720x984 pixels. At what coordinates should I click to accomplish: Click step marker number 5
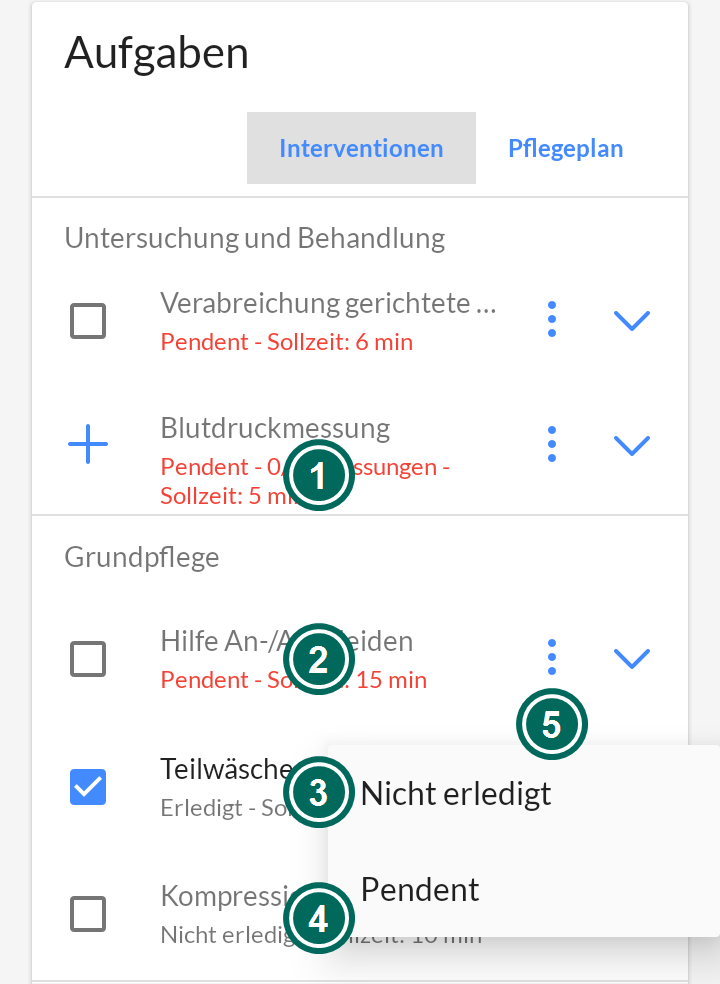[552, 724]
